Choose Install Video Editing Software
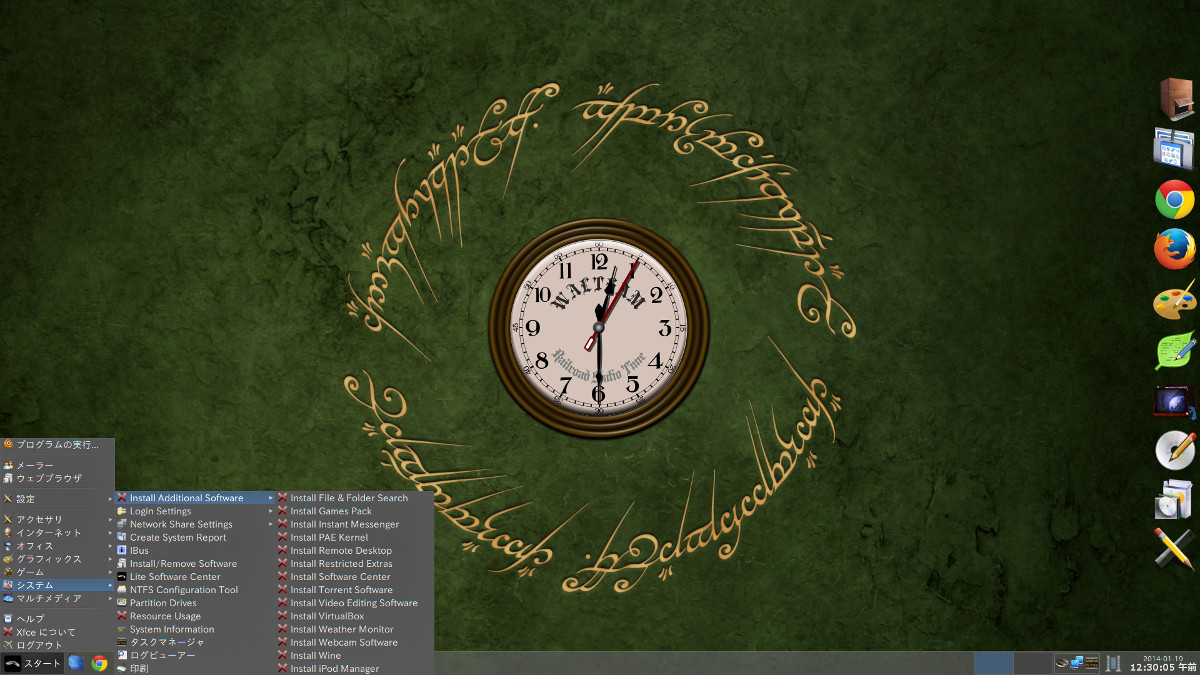1200x675 pixels. pyautogui.click(x=355, y=603)
